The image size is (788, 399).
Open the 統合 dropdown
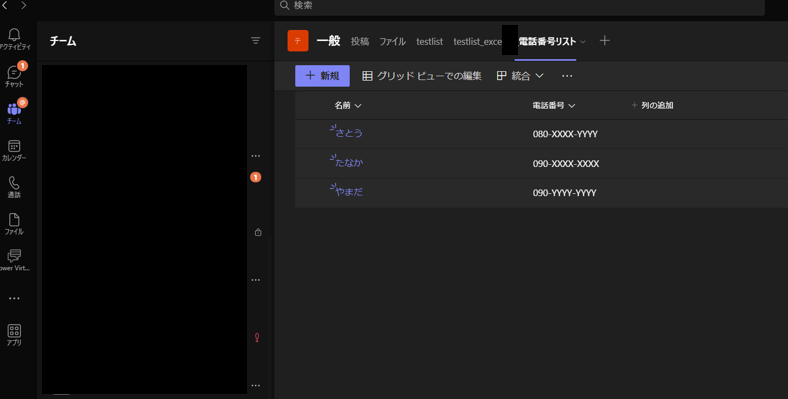pos(520,76)
